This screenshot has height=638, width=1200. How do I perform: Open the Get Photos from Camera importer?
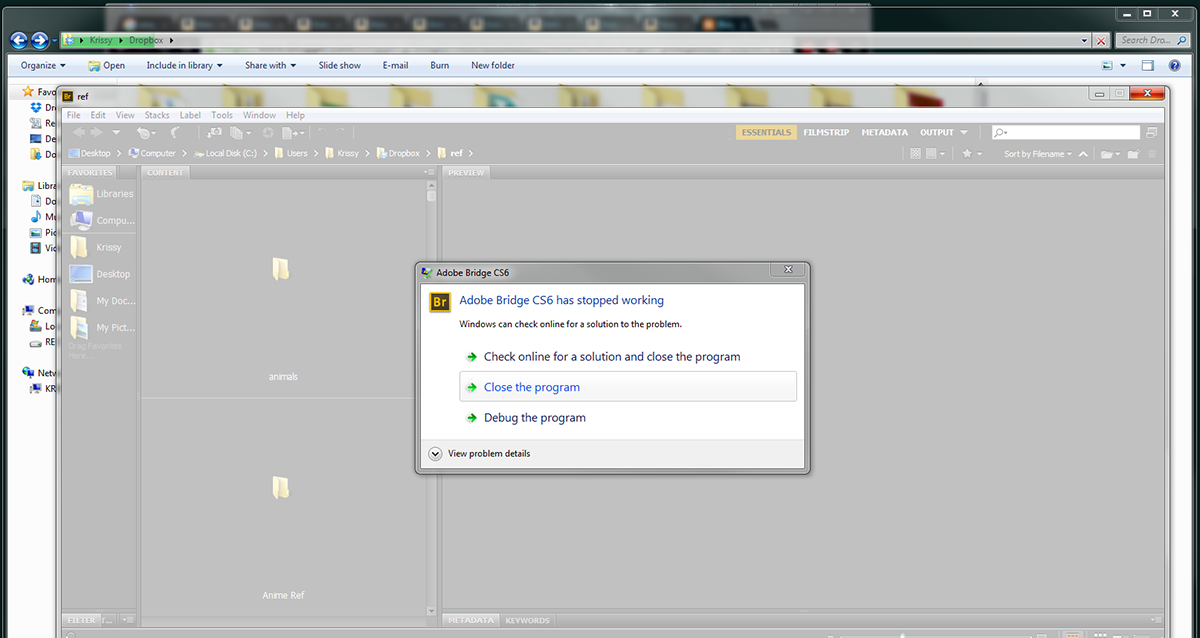coord(215,133)
